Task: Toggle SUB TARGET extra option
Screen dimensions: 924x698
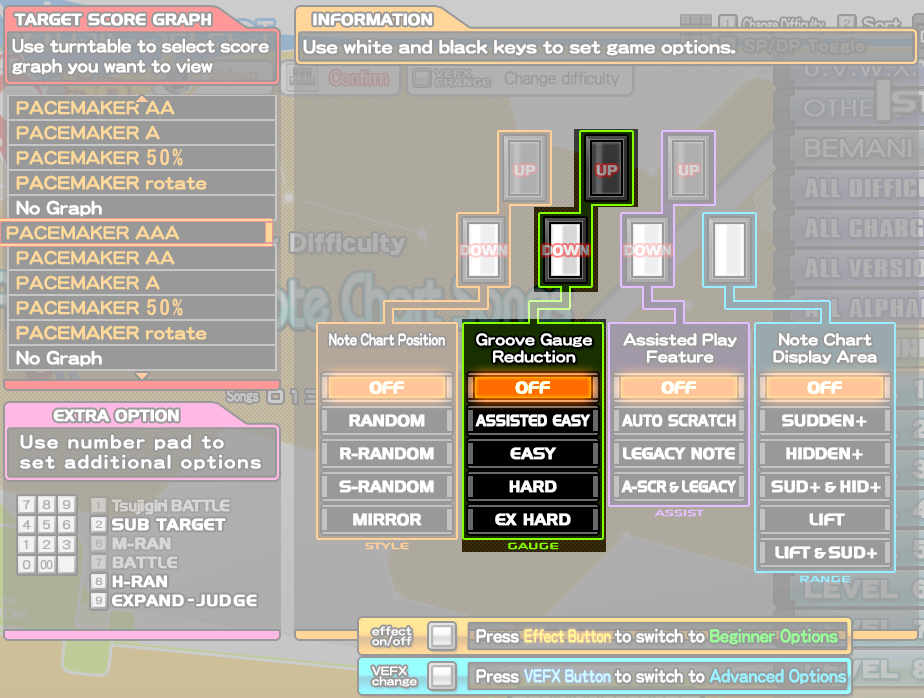Action: (158, 525)
